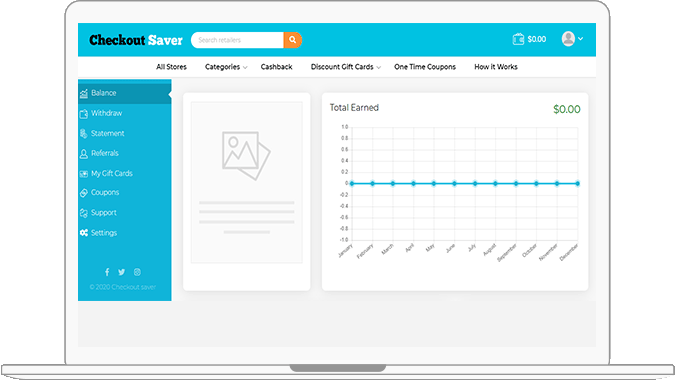Focus the Search retailers input field
The width and height of the screenshot is (675, 380).
[237, 40]
